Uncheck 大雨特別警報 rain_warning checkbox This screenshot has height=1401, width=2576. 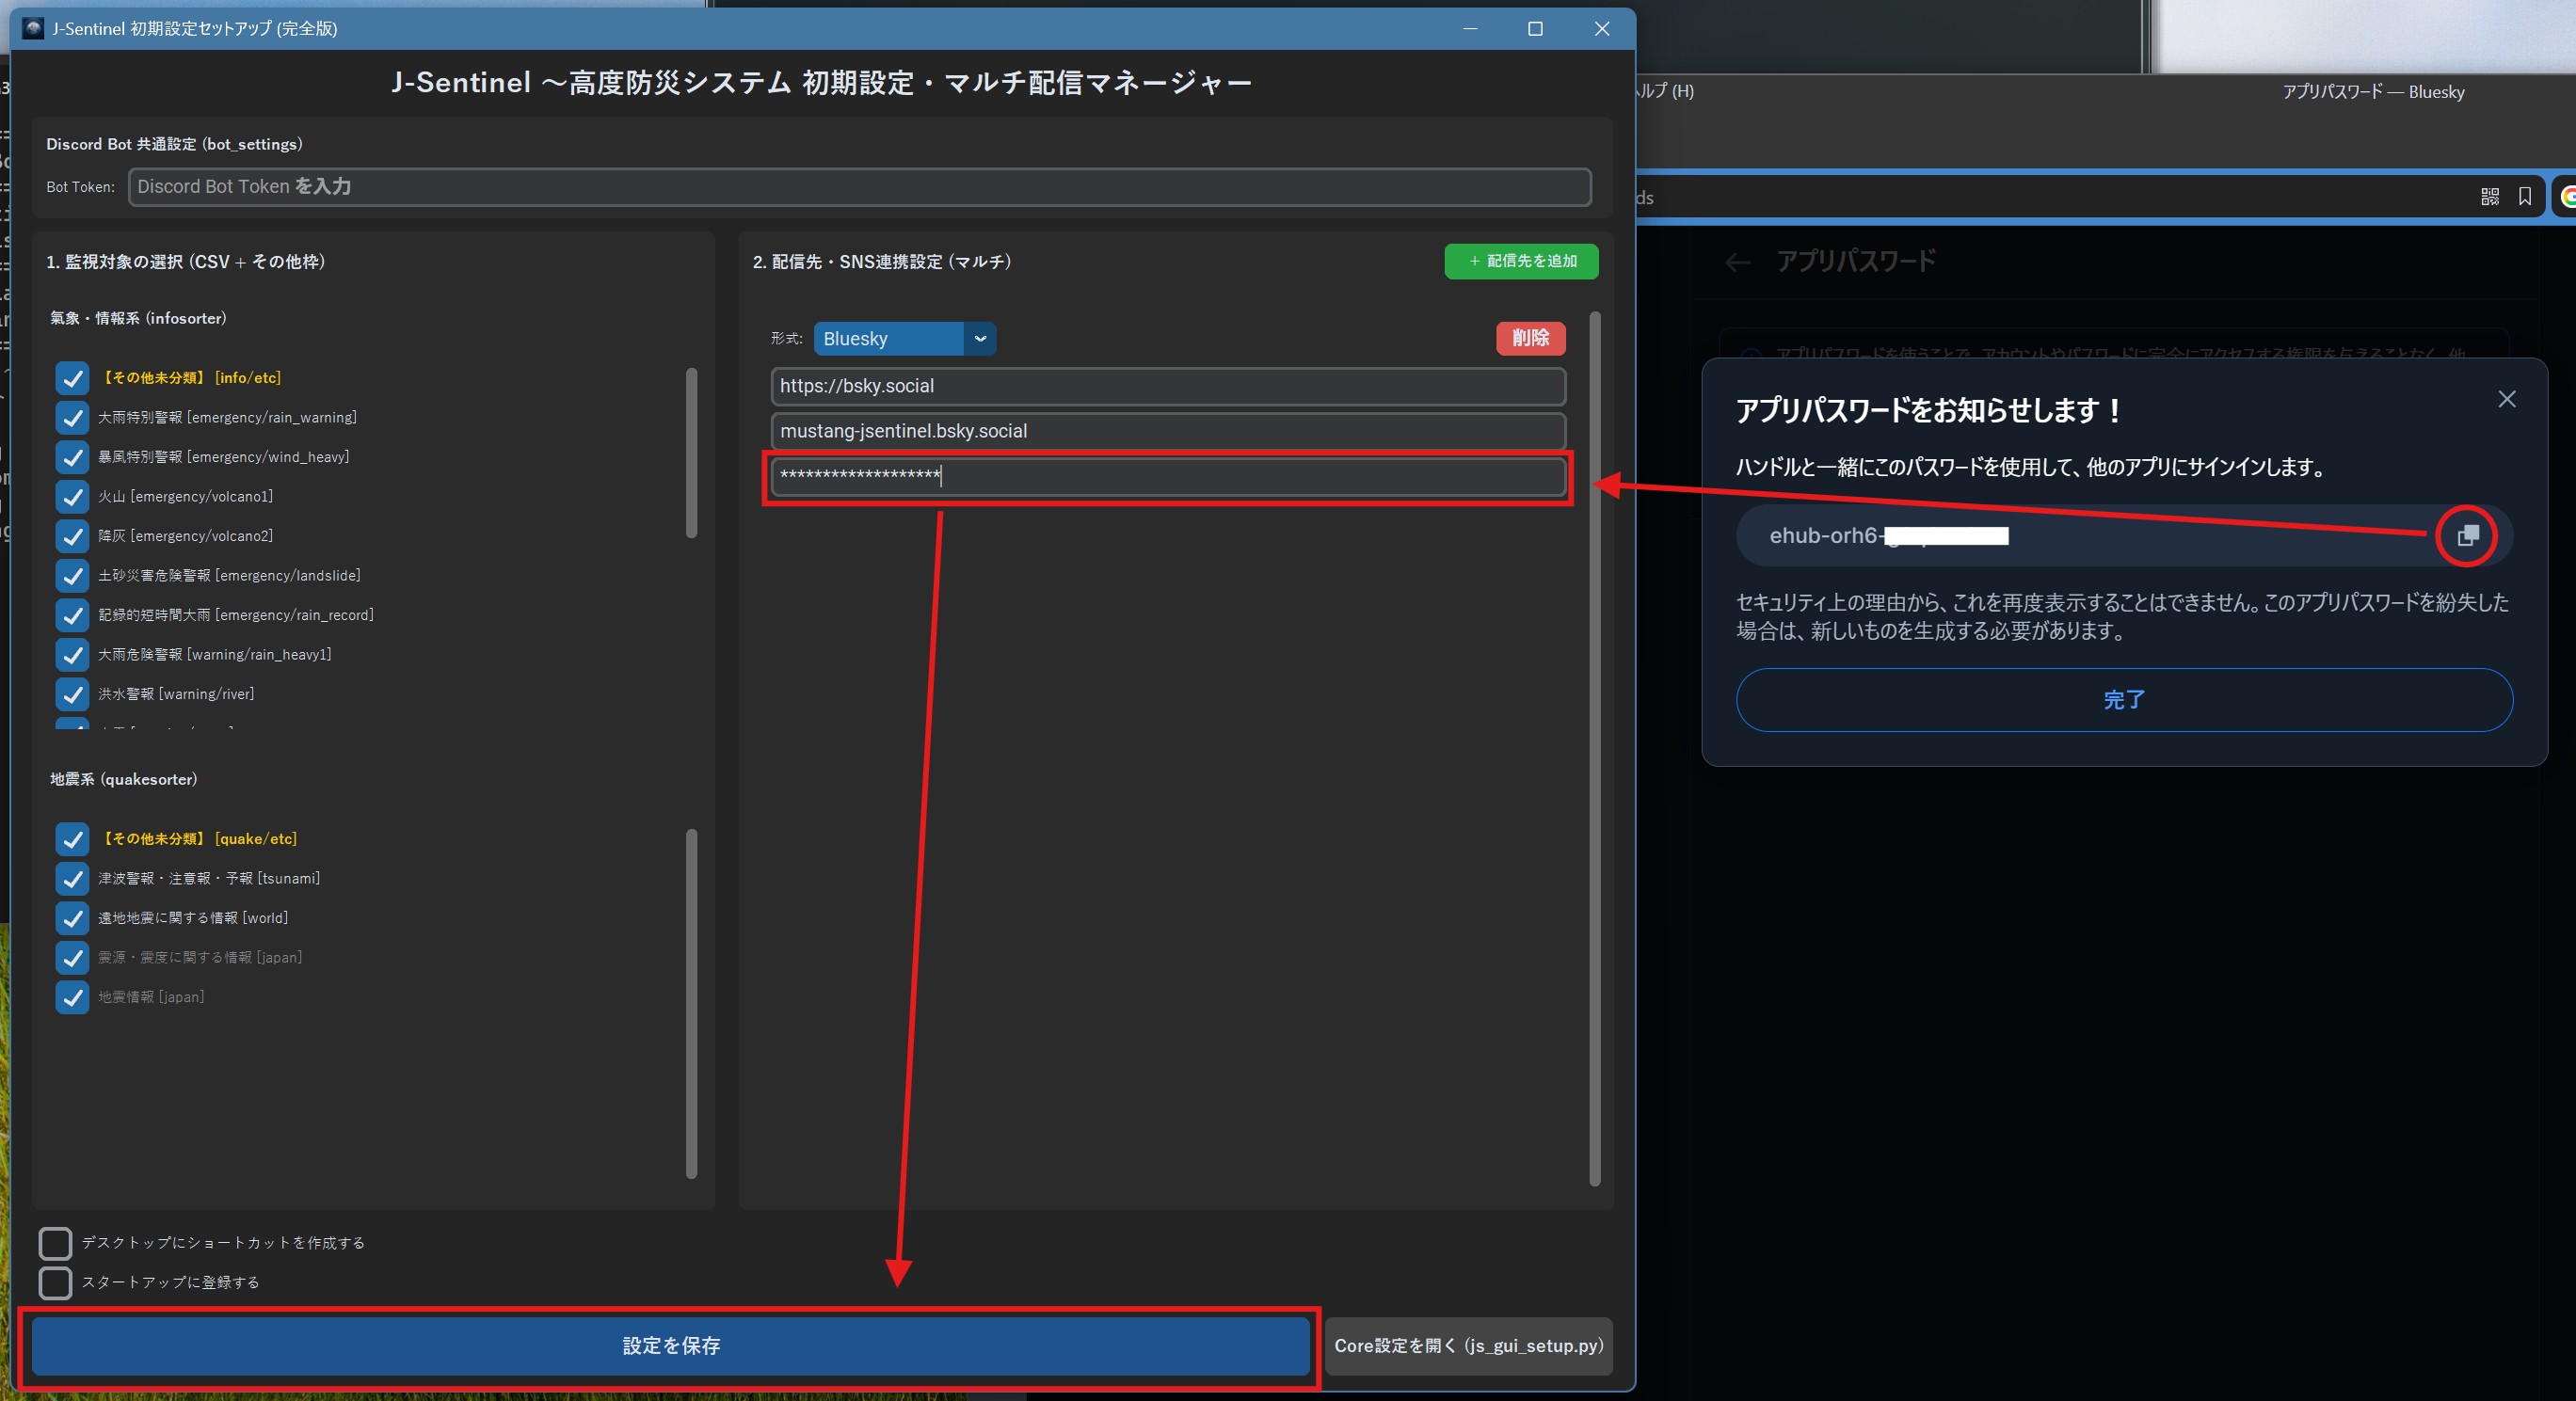tap(72, 417)
